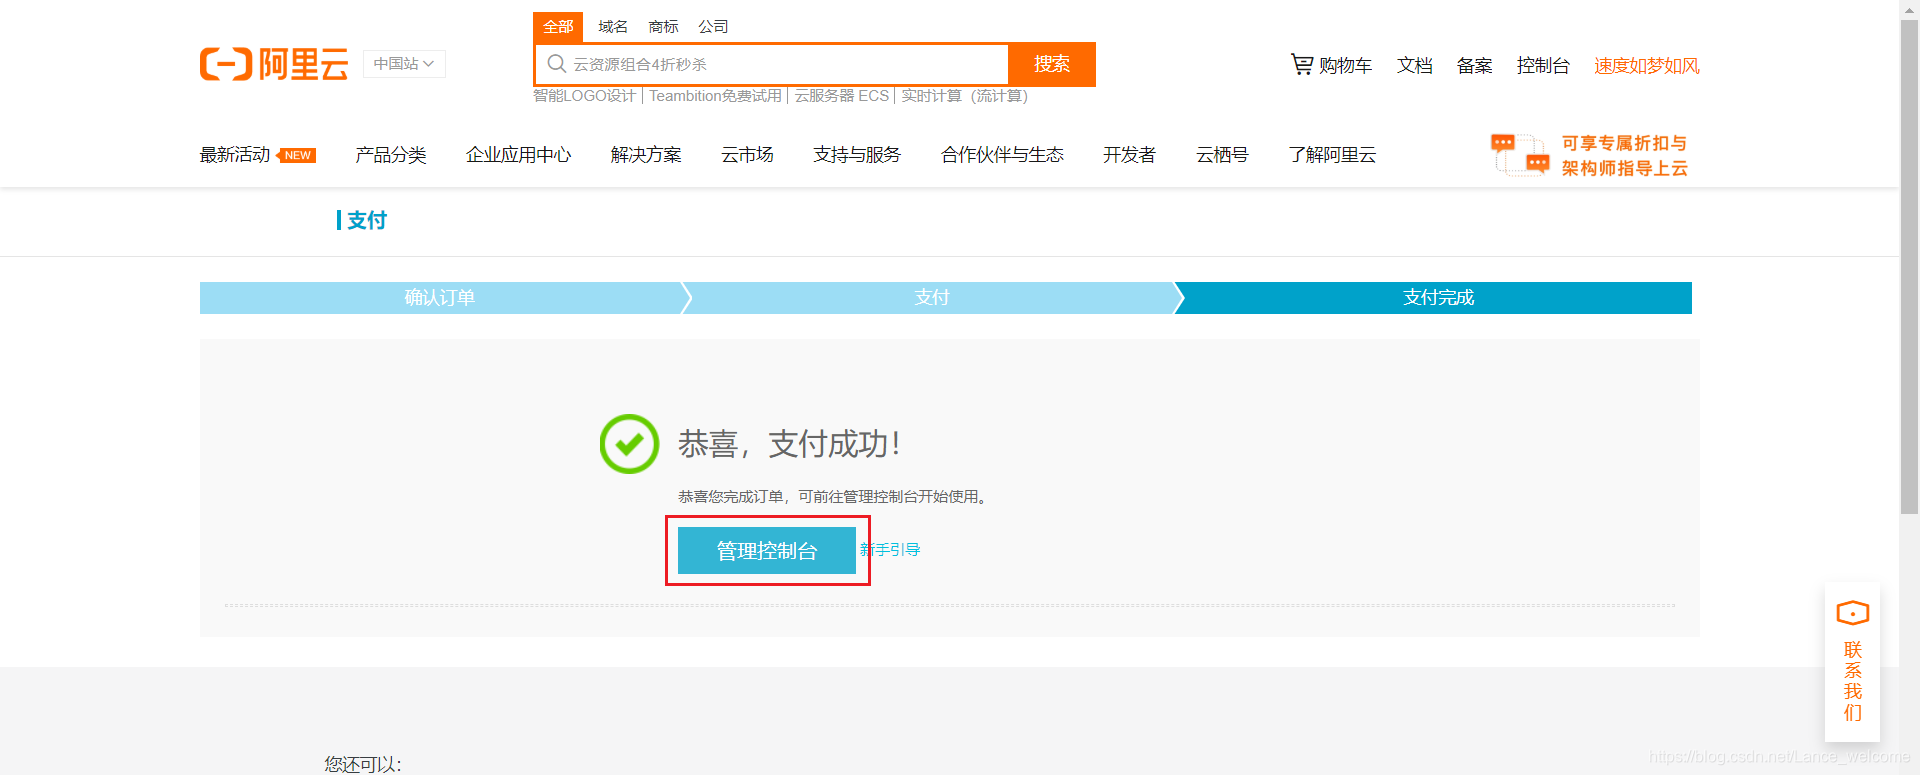
Task: Open the 产品分类 menu
Action: 391,155
